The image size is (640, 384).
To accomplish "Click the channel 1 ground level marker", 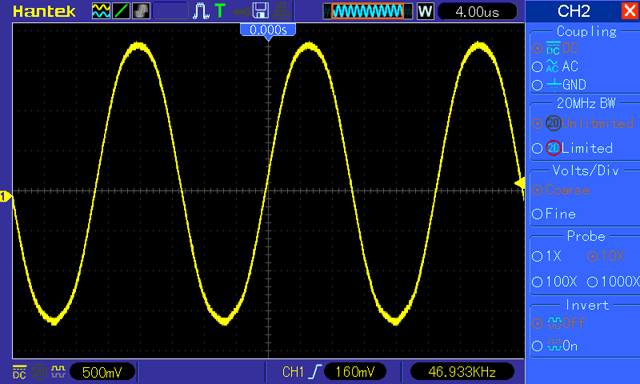I will [6, 196].
